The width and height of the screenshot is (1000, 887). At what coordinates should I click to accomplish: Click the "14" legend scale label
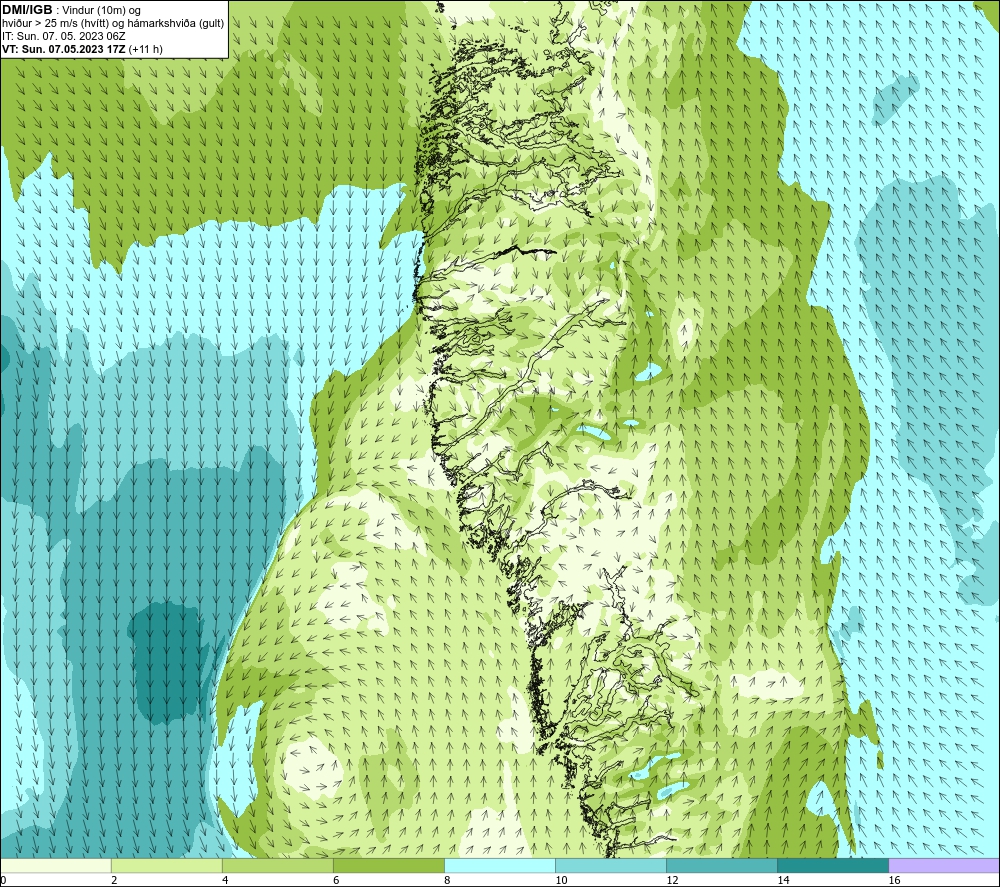(x=783, y=880)
